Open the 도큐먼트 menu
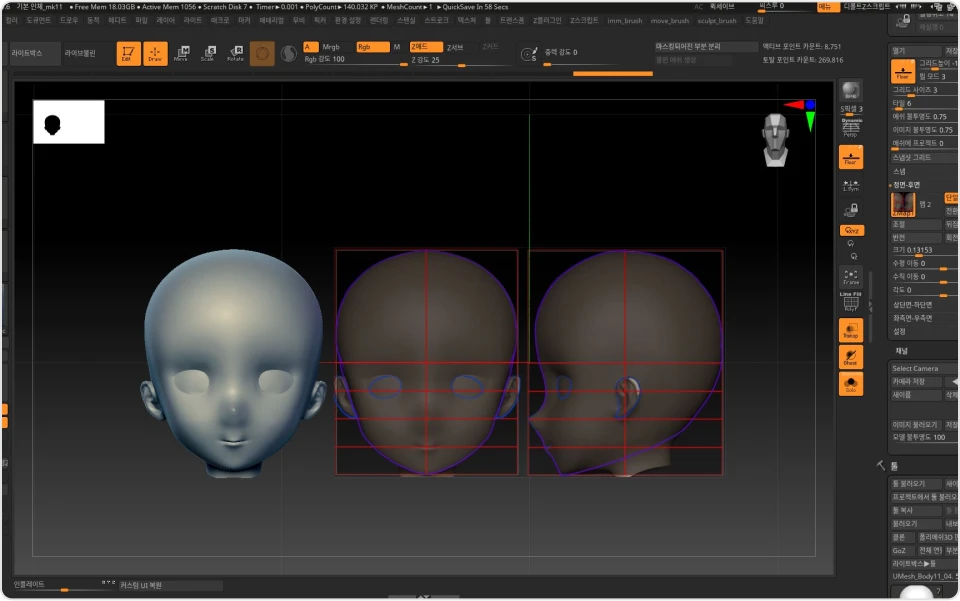This screenshot has height=601, width=960. 38,20
